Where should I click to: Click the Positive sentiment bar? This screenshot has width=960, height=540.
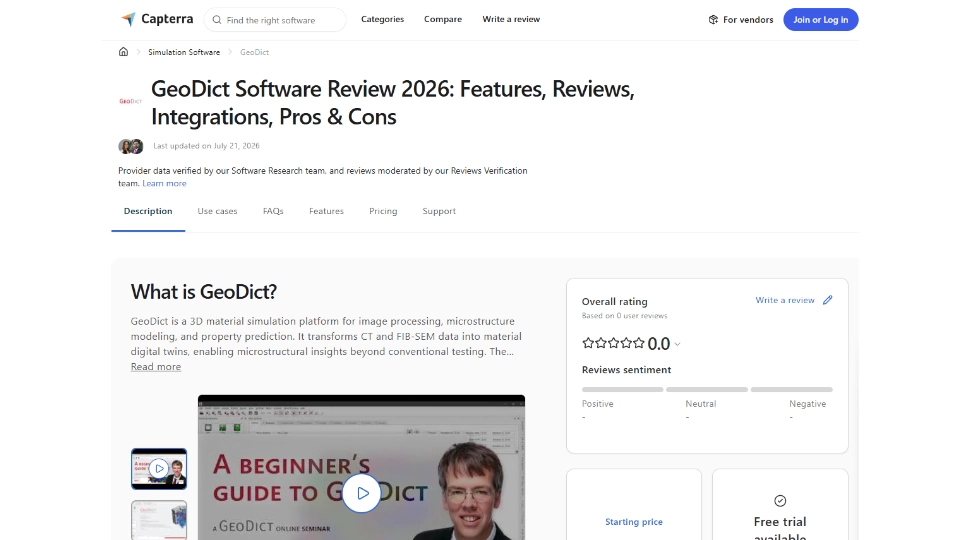pos(622,389)
